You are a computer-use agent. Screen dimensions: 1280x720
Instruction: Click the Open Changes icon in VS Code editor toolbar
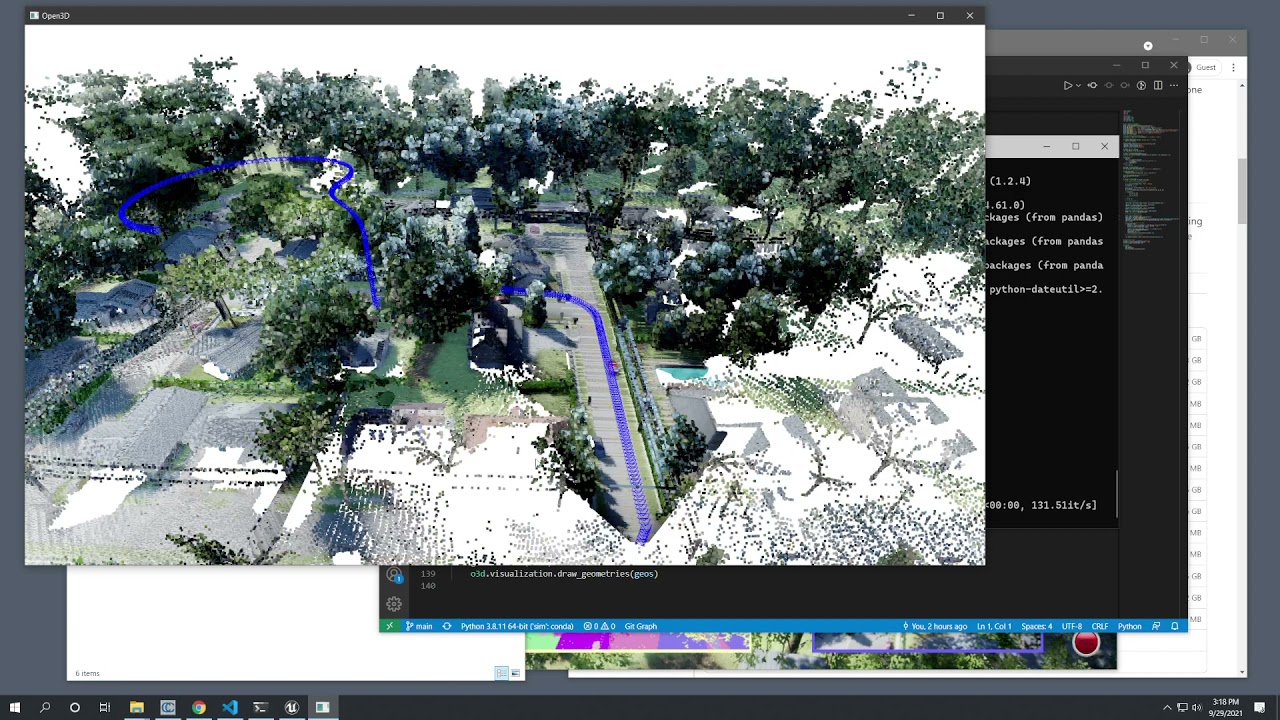coord(1092,86)
